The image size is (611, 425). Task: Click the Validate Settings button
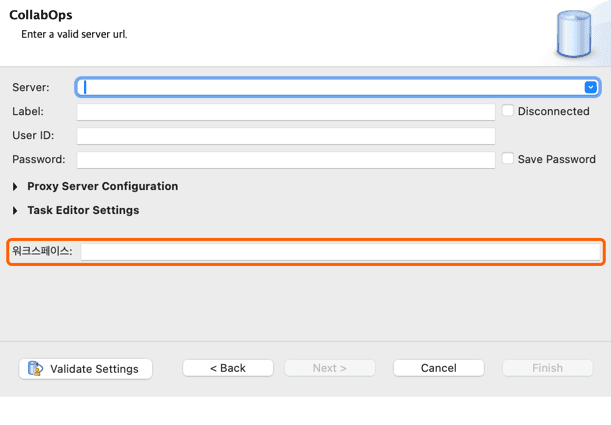[85, 369]
